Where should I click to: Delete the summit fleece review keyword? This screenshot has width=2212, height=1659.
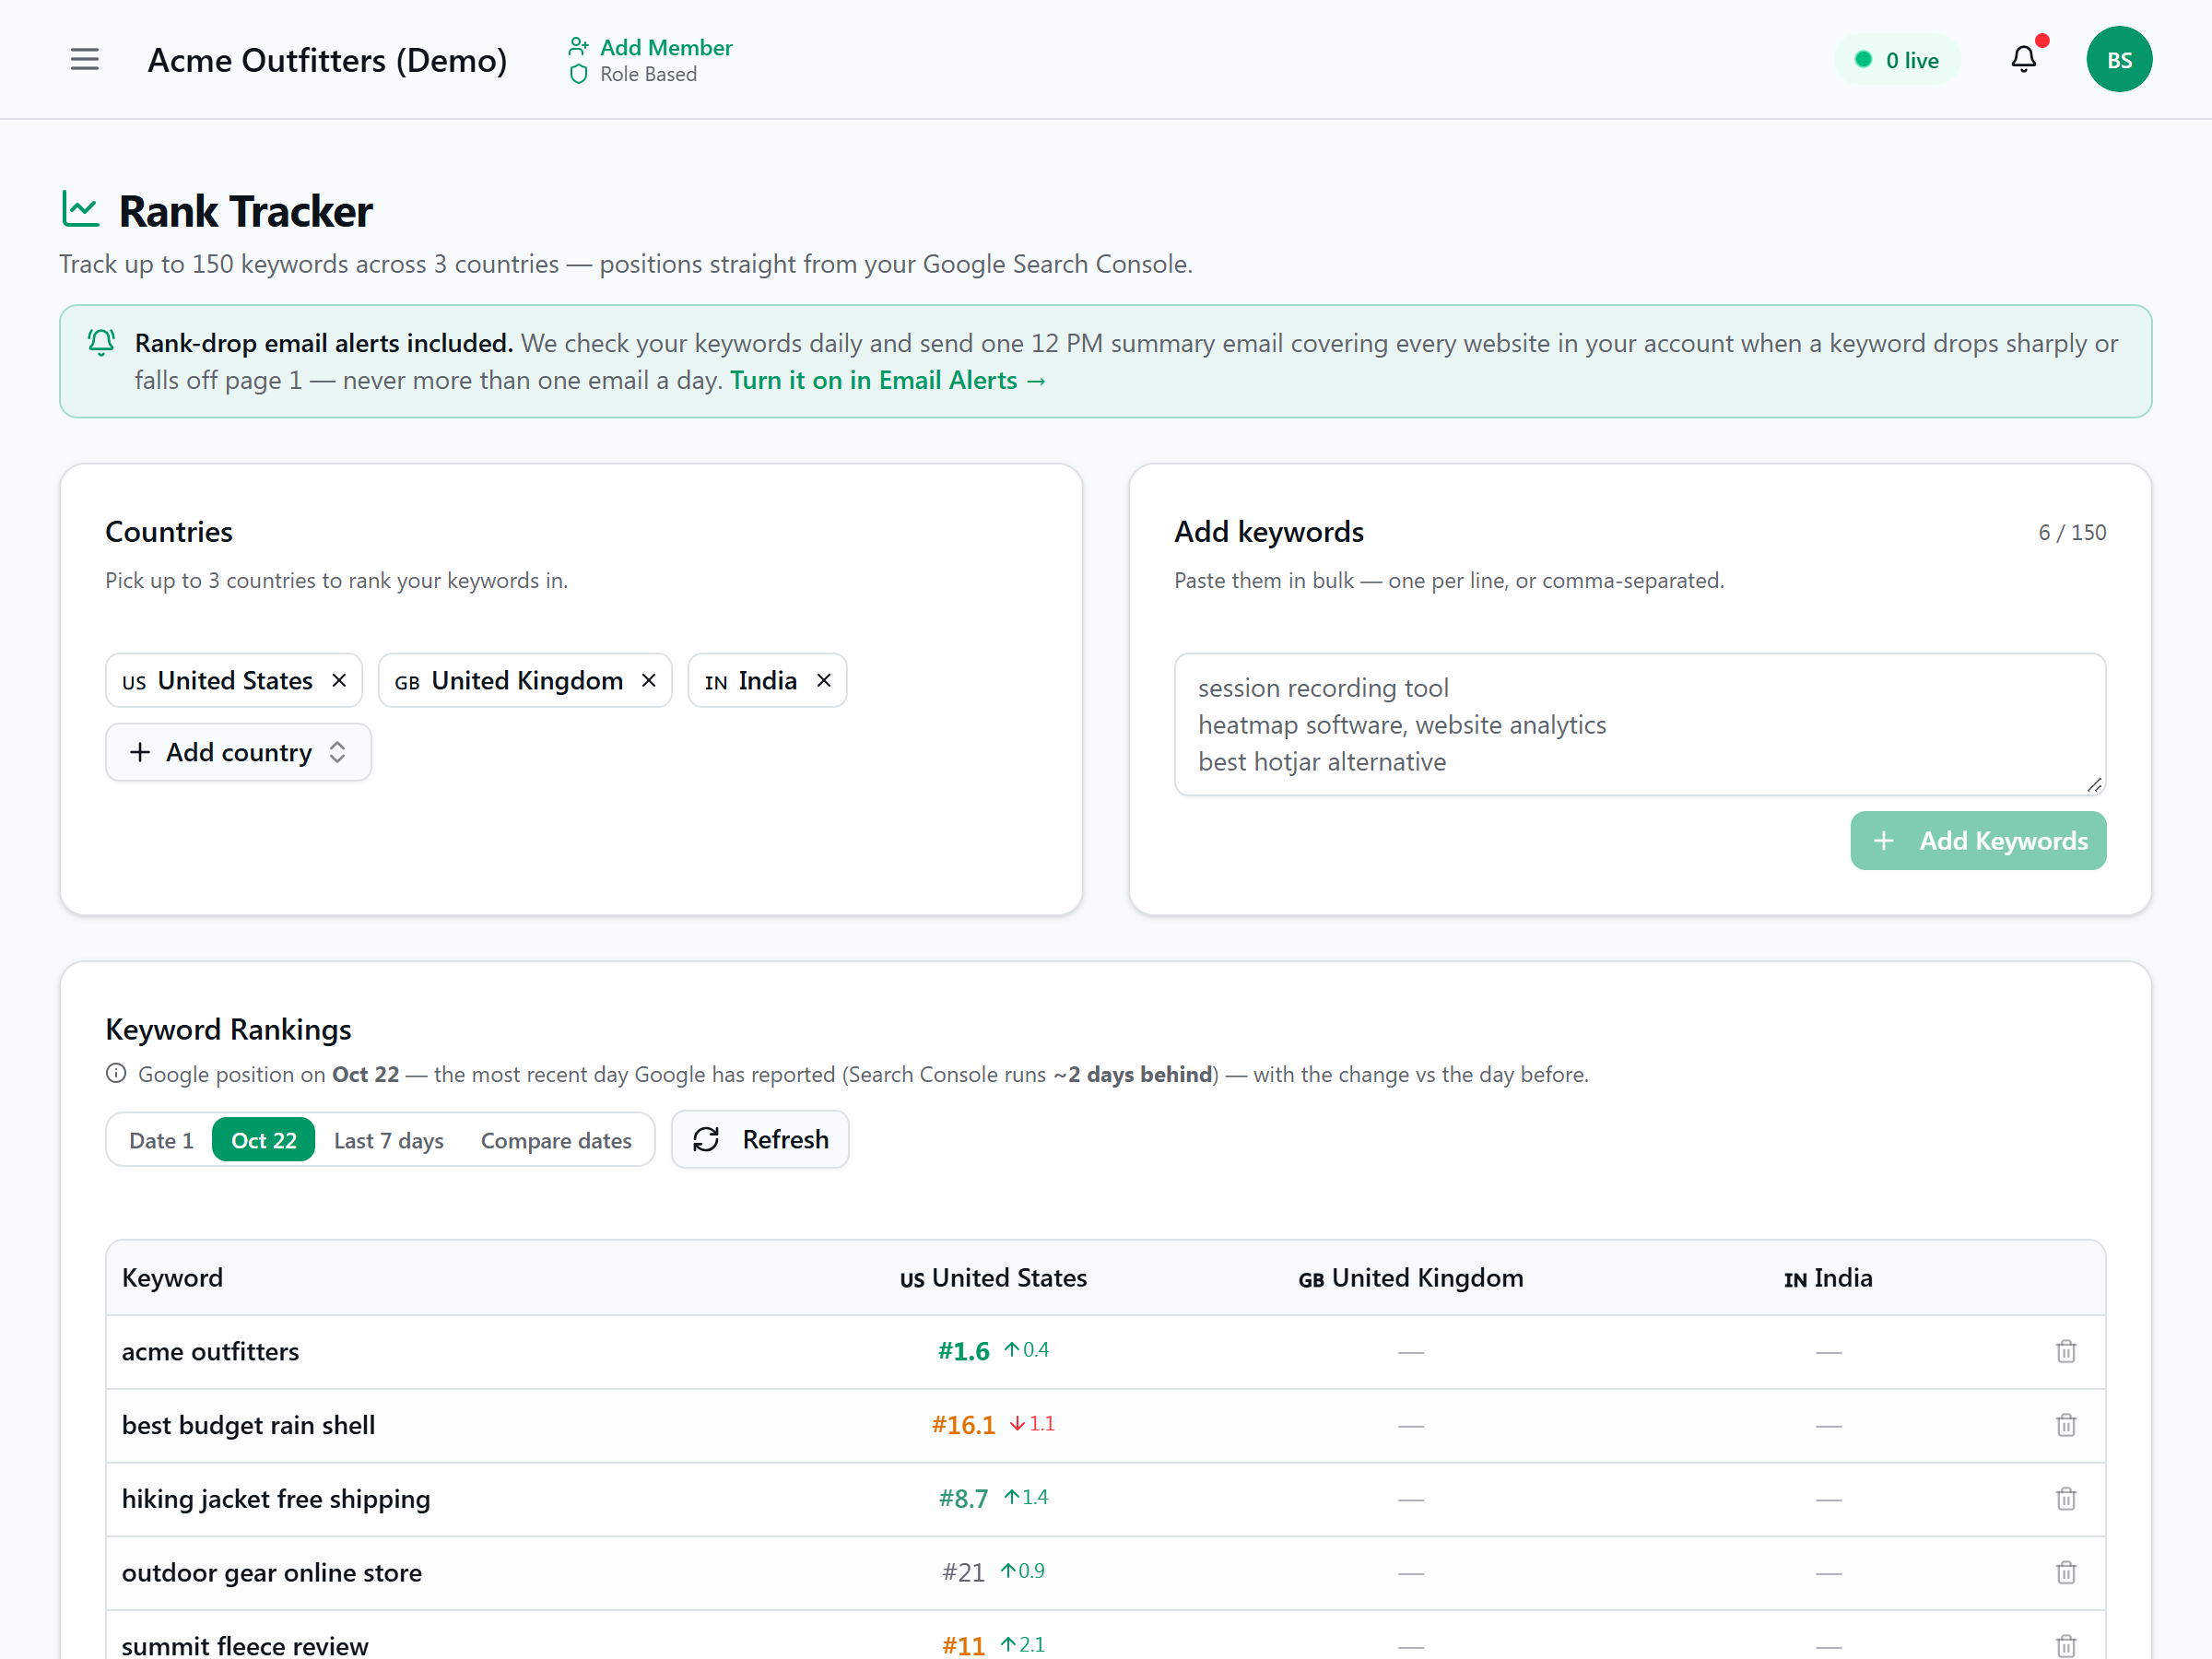coord(2065,1645)
